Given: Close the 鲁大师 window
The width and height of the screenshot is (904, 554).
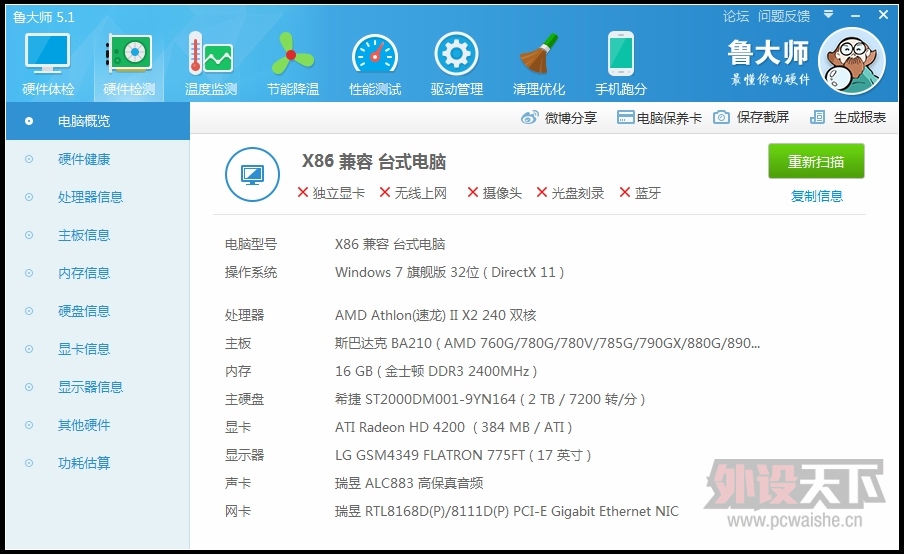Looking at the screenshot, I should 883,15.
